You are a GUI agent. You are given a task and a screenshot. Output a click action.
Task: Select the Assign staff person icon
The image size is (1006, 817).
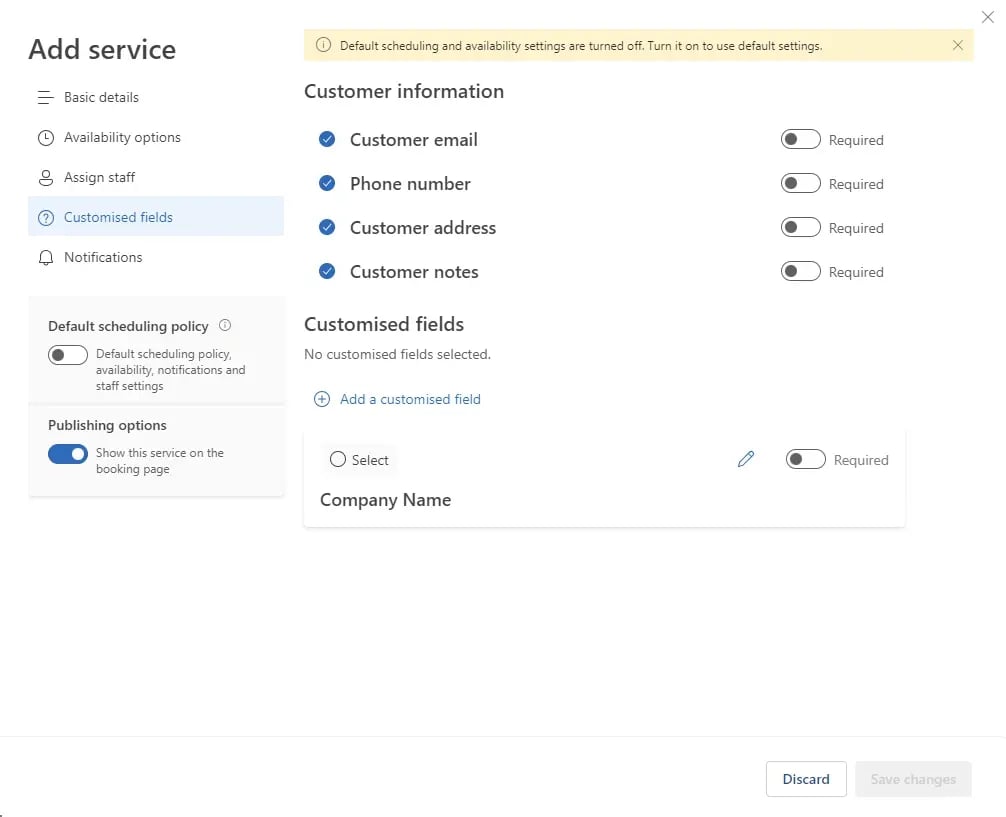45,177
